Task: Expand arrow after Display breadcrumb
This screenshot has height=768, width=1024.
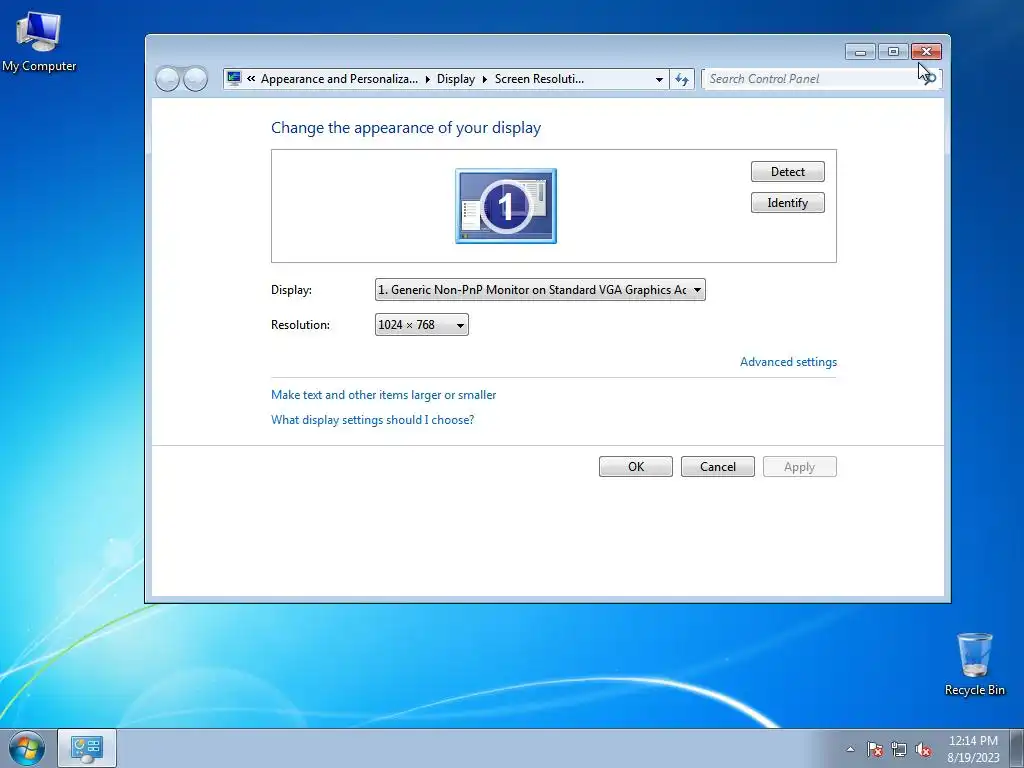Action: [485, 79]
